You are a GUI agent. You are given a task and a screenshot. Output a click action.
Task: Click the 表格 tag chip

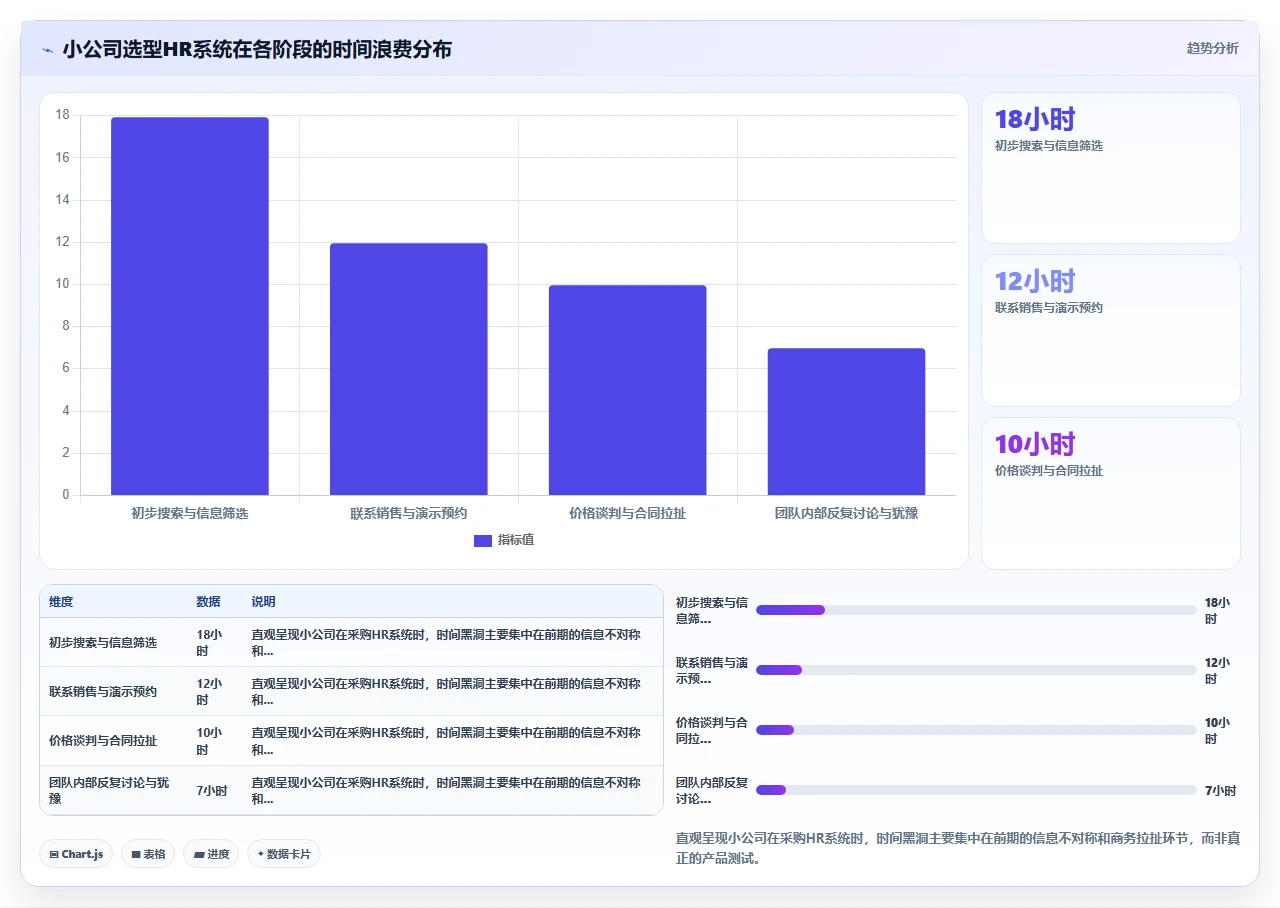click(x=148, y=854)
